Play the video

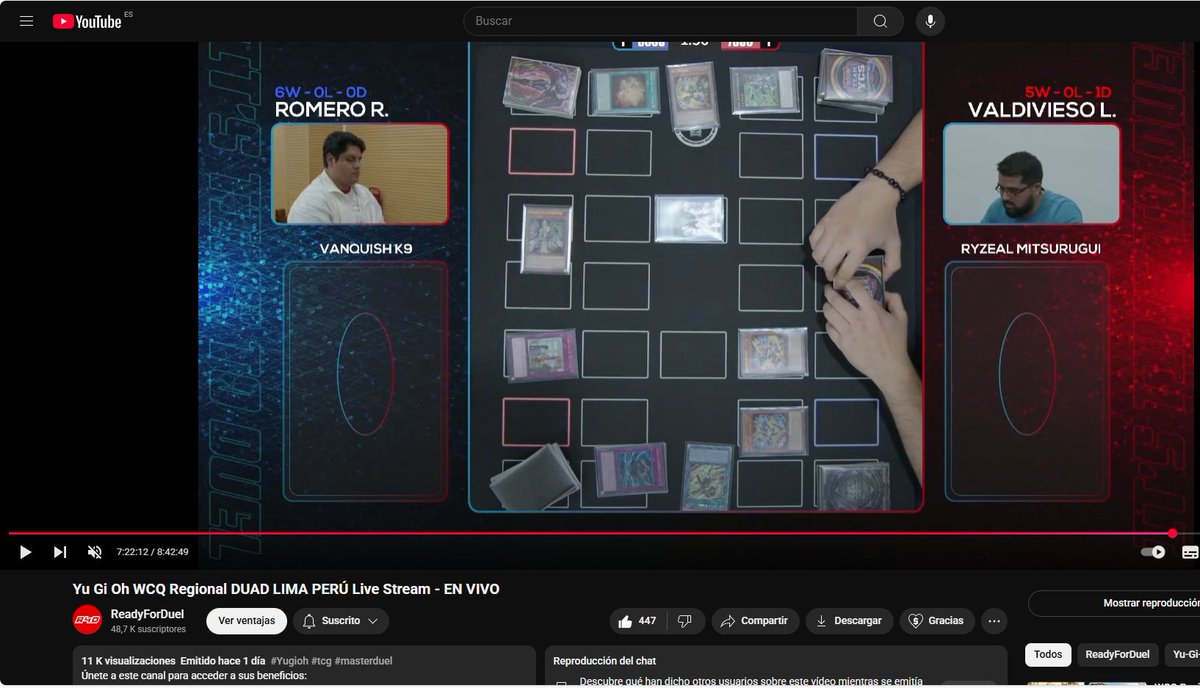[x=25, y=552]
